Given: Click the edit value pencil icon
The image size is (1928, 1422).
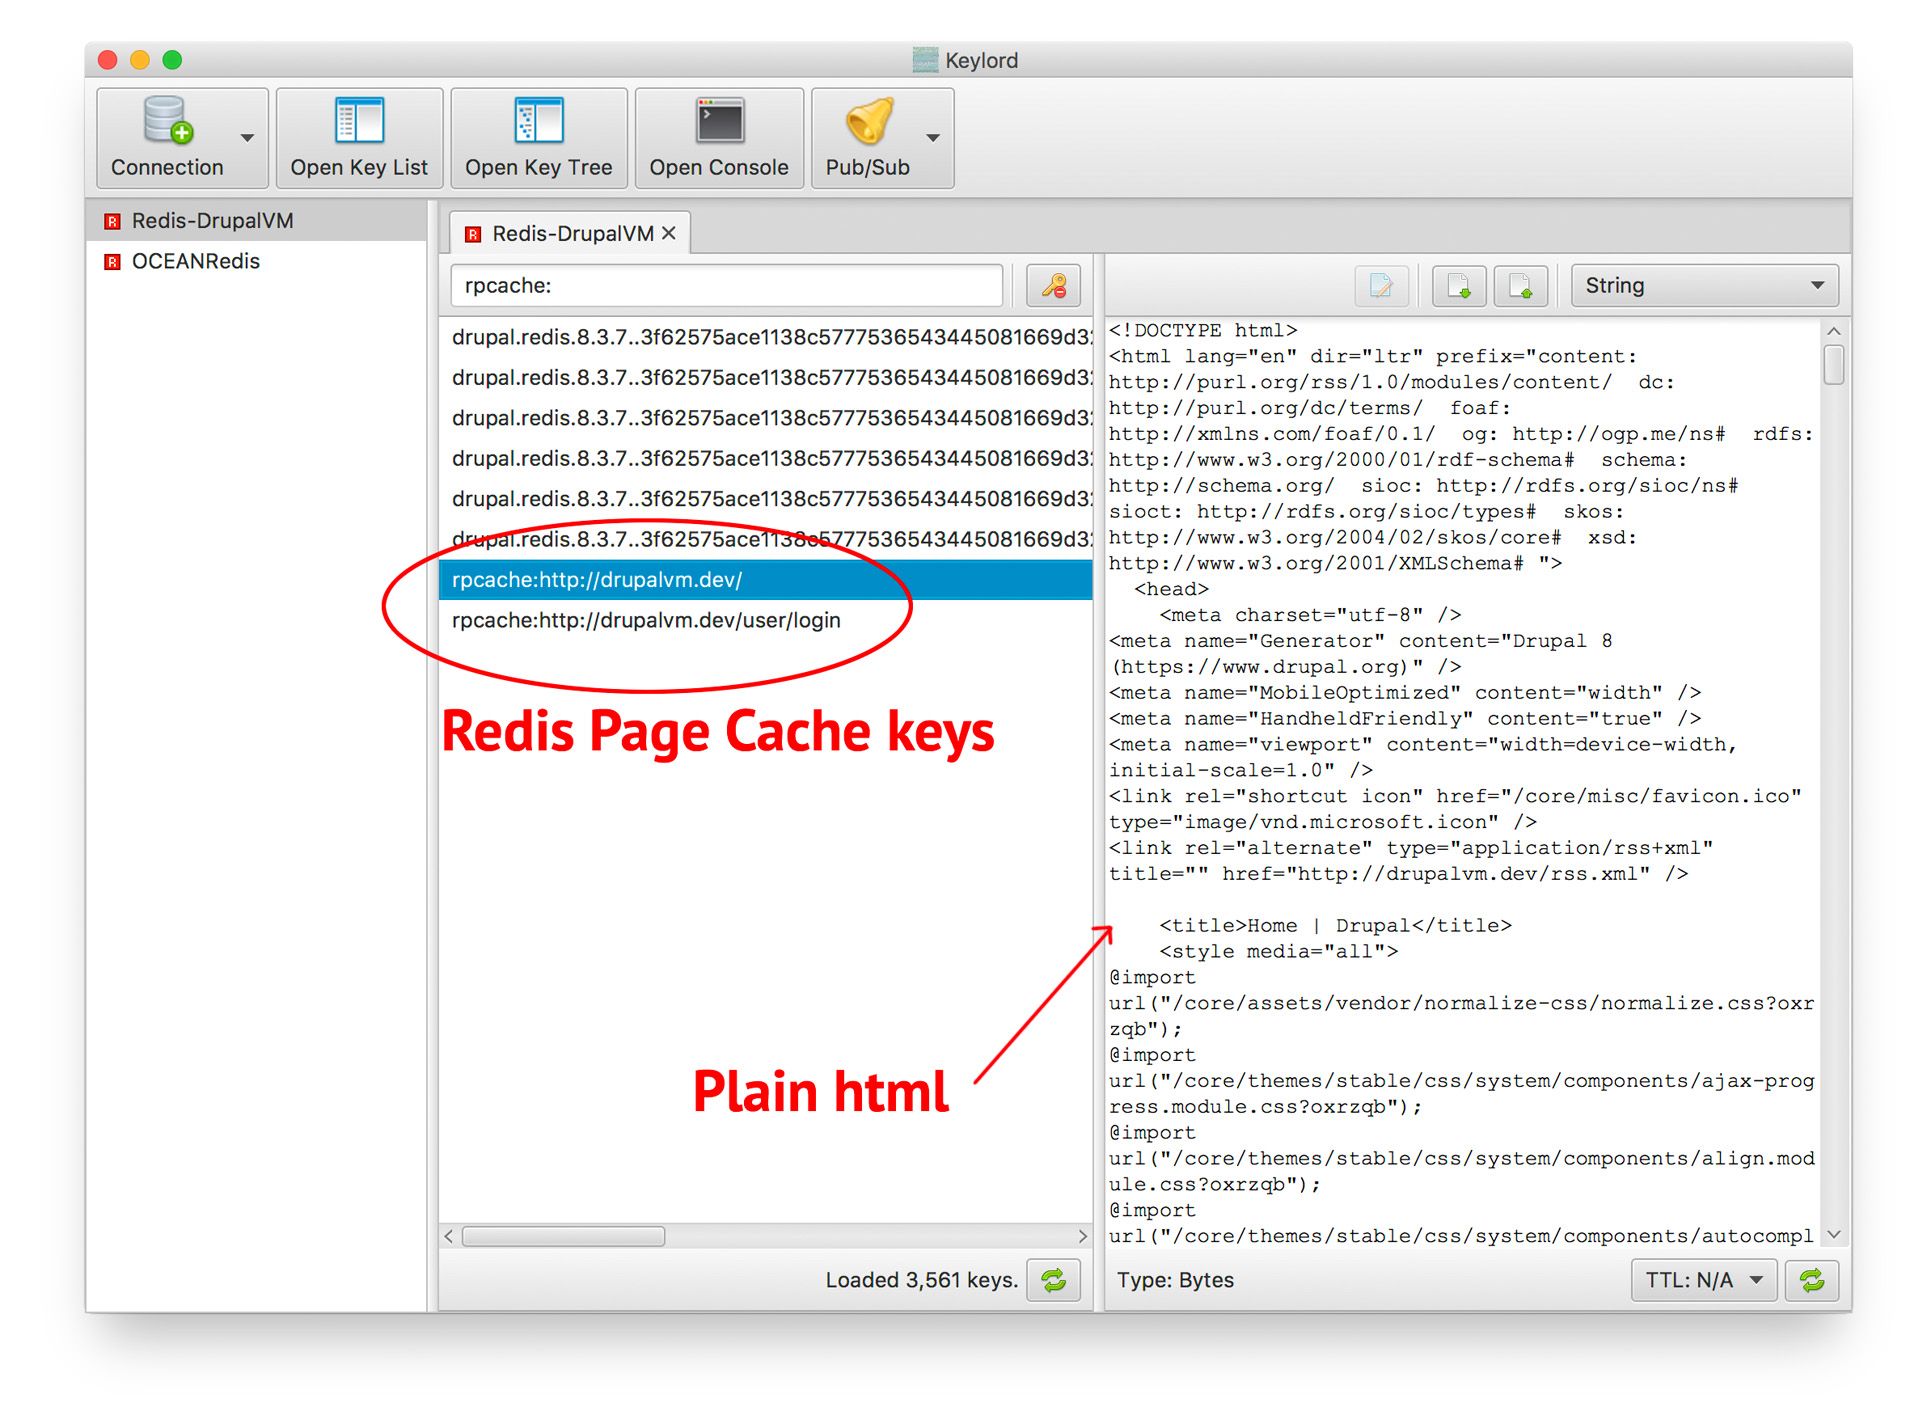Looking at the screenshot, I should 1381,286.
